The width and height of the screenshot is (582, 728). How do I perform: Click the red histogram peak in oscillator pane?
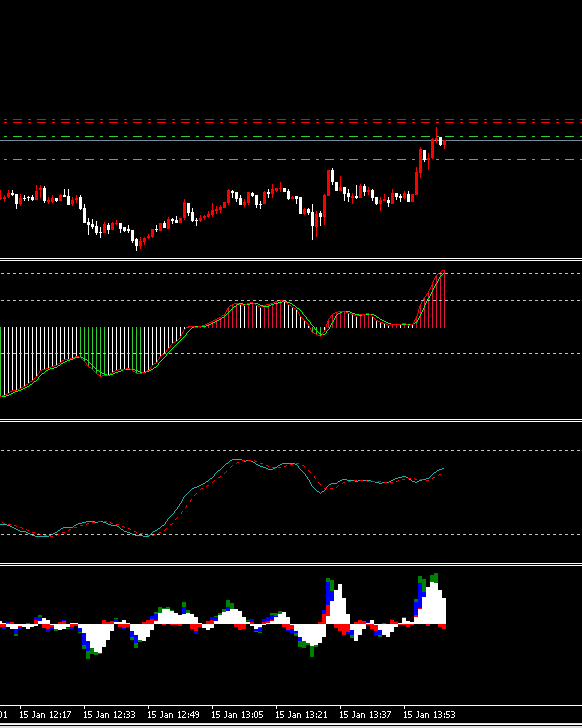(x=444, y=299)
